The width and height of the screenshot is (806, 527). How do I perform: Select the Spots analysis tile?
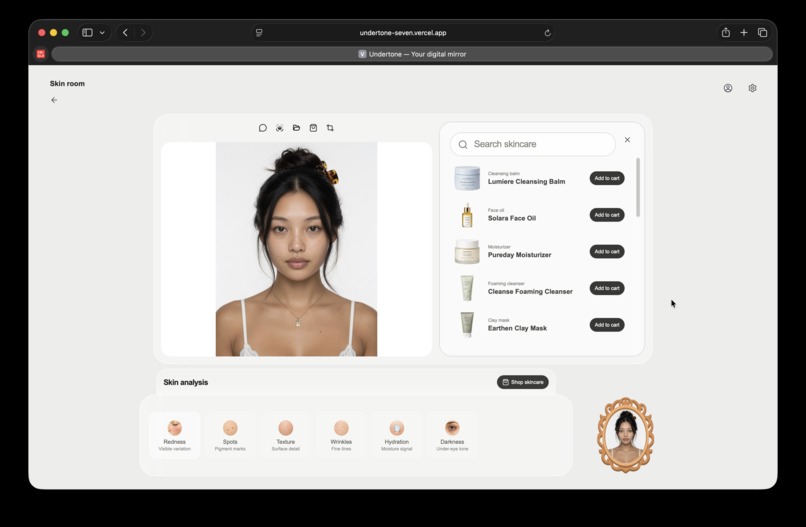[230, 435]
